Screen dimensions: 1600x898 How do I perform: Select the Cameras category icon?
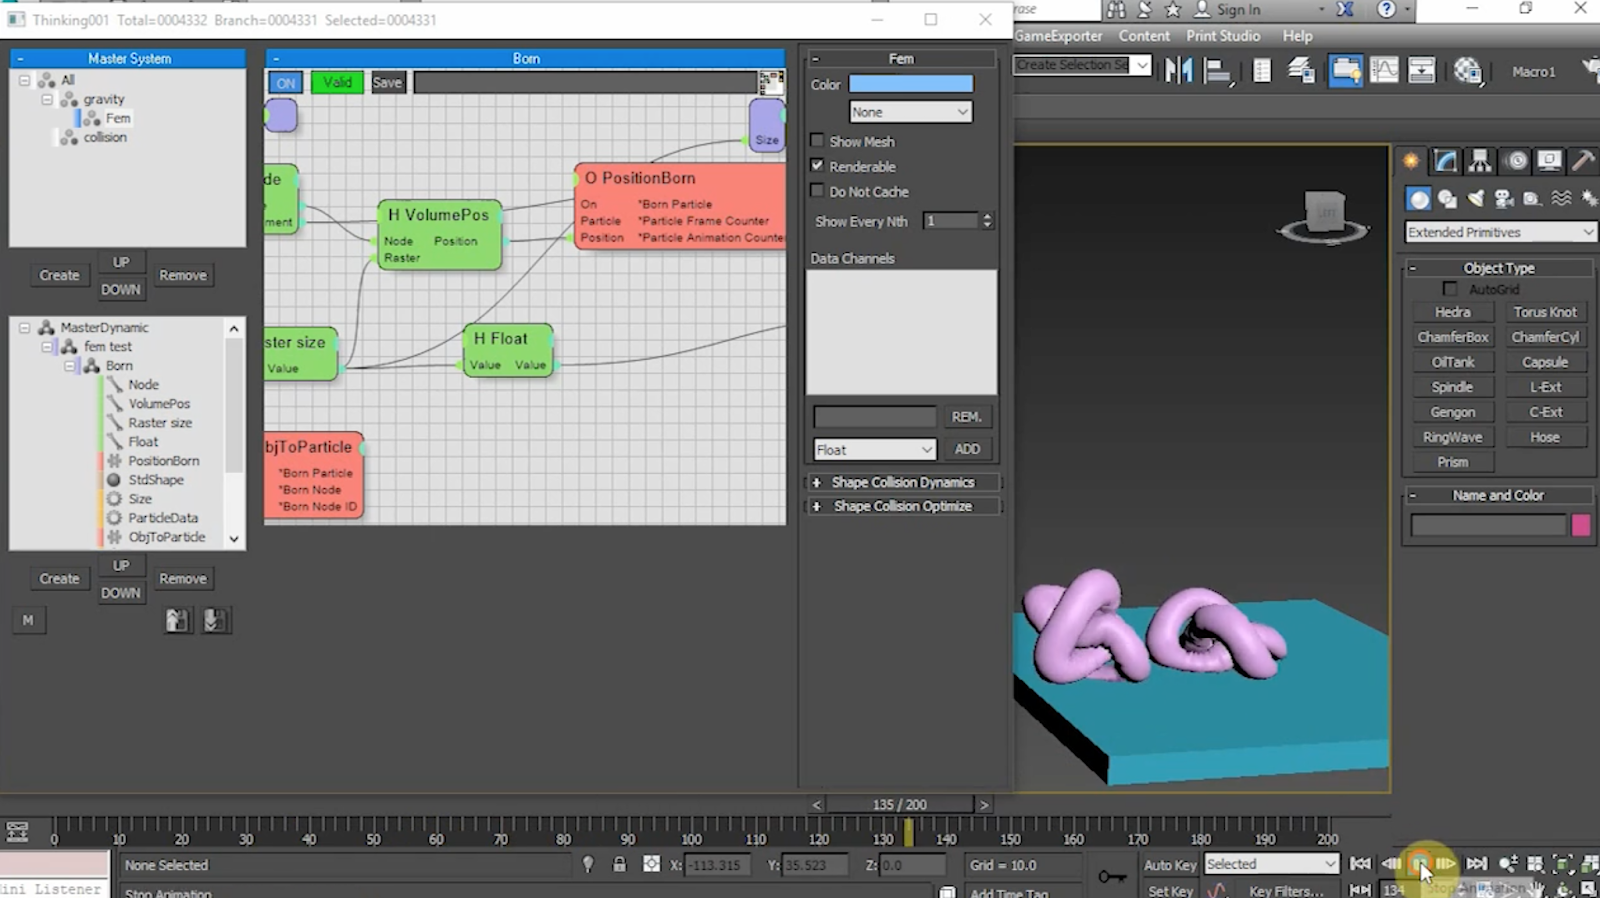tap(1503, 199)
